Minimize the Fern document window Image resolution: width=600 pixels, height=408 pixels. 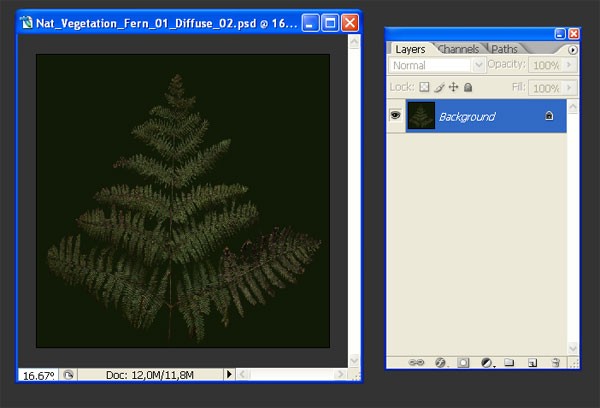click(x=310, y=23)
